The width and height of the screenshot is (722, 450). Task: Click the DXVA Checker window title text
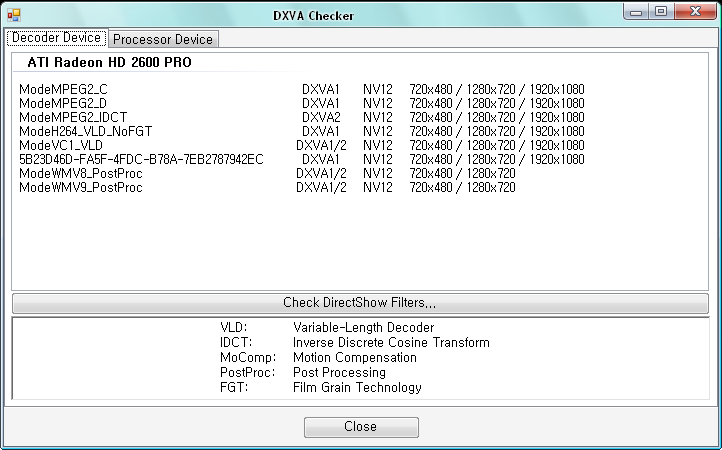coord(314,16)
